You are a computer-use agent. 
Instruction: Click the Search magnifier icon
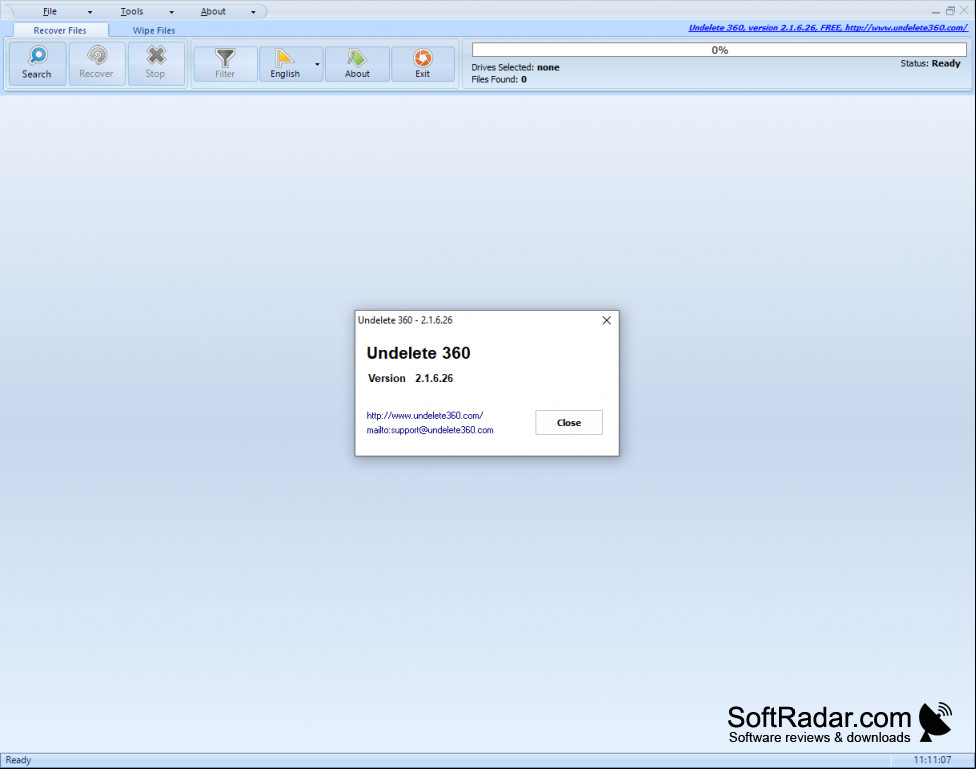37,56
